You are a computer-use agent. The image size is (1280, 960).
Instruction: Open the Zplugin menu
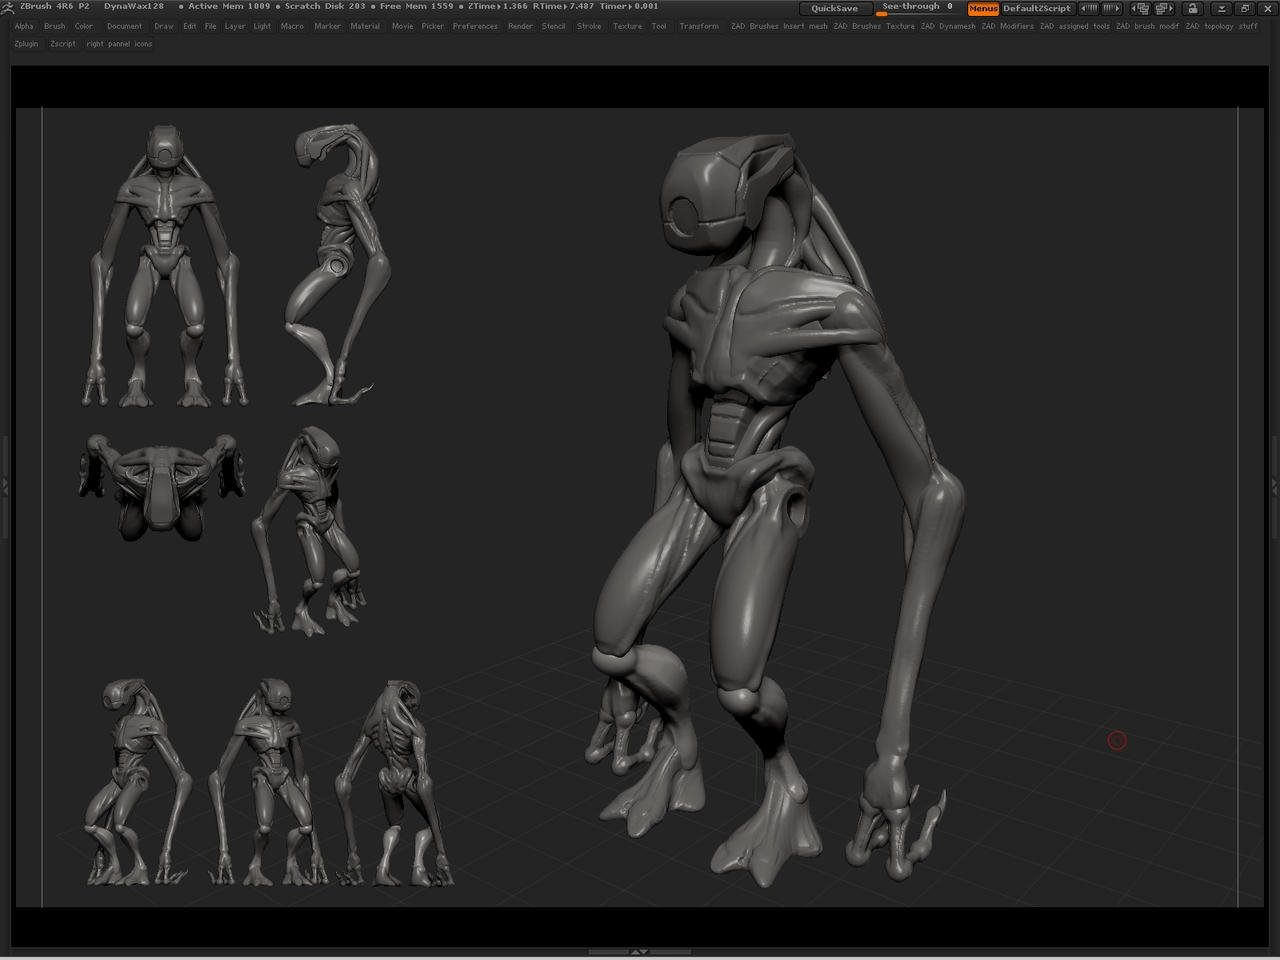coord(26,44)
